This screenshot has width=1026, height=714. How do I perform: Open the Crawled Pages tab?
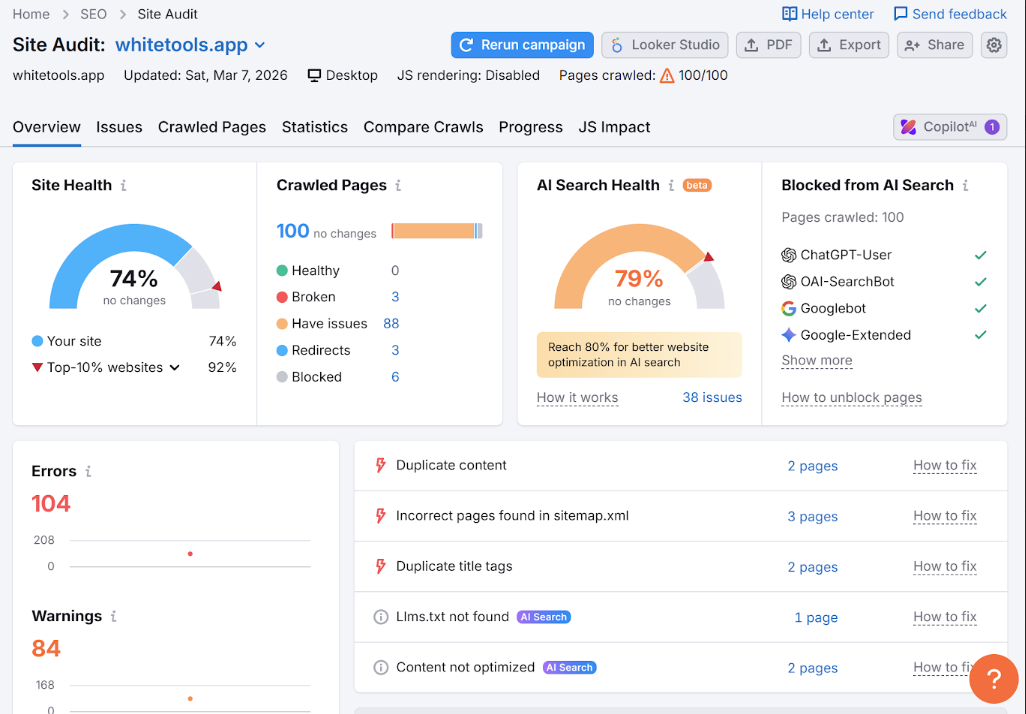tap(212, 127)
